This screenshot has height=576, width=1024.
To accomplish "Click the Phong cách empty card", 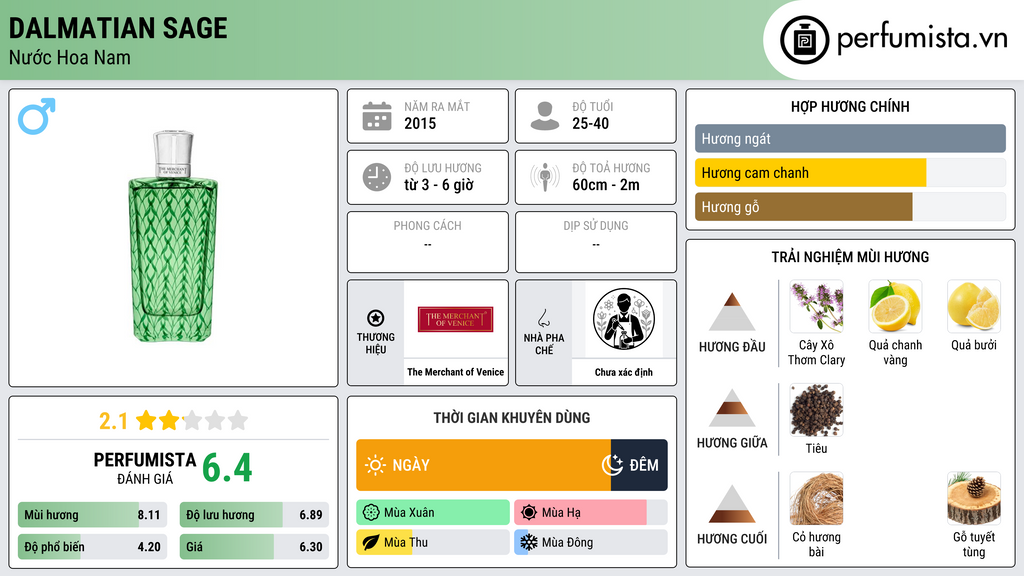I will click(x=428, y=242).
